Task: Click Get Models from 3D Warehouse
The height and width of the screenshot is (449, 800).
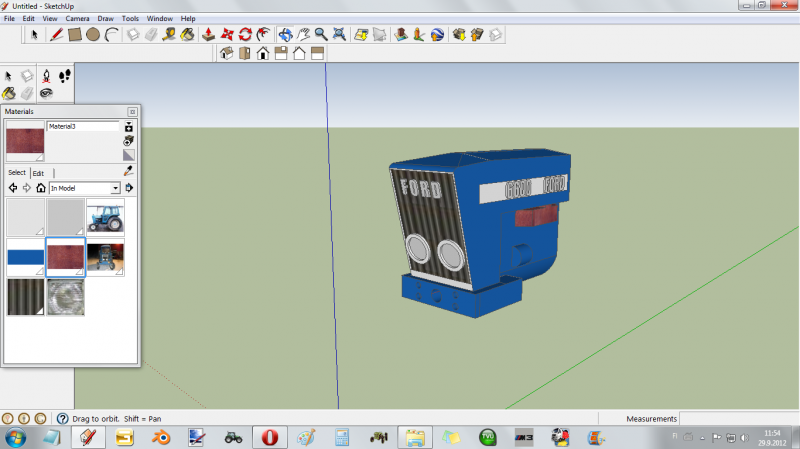Action: (x=459, y=35)
